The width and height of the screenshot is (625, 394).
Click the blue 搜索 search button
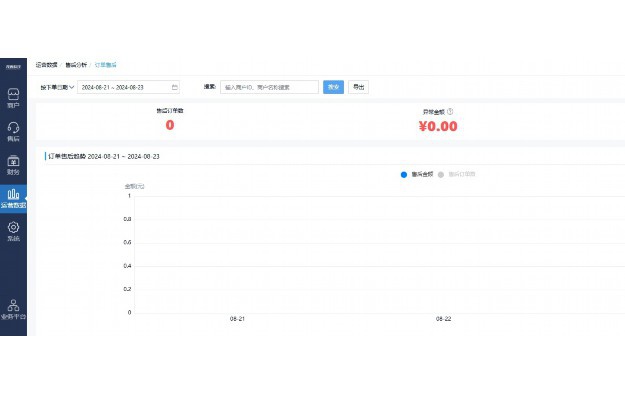333,87
